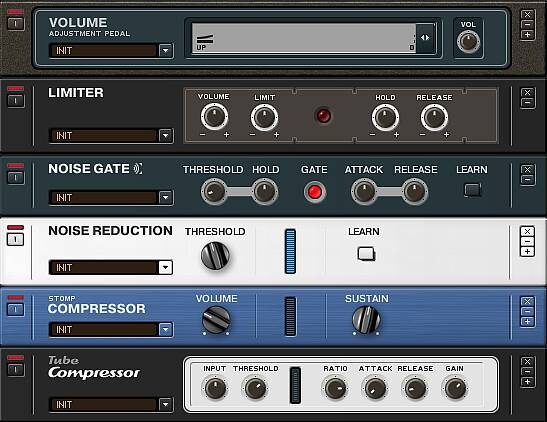Click the Tube Compressor GAIN knob
The width and height of the screenshot is (547, 422).
click(x=455, y=388)
